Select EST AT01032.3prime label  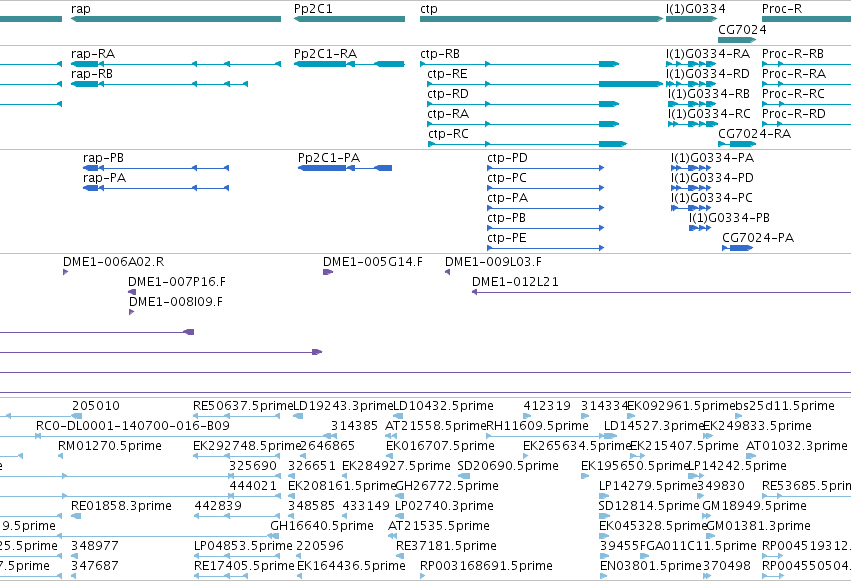click(797, 446)
